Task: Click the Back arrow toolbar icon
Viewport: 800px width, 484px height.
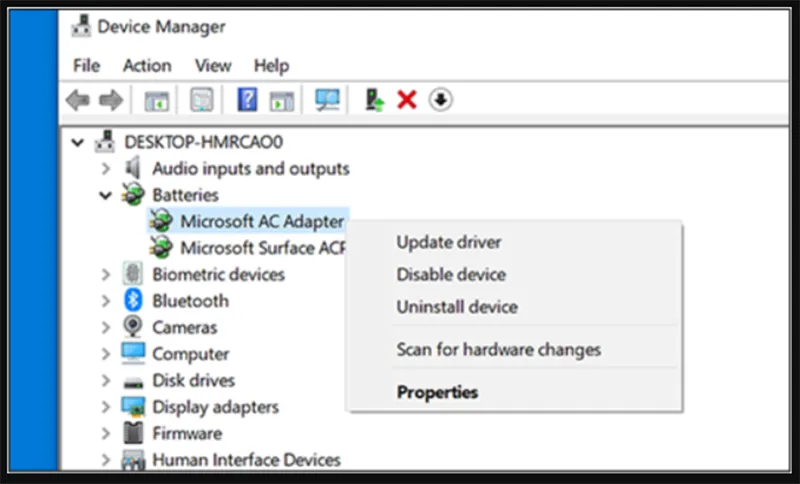Action: click(x=78, y=100)
